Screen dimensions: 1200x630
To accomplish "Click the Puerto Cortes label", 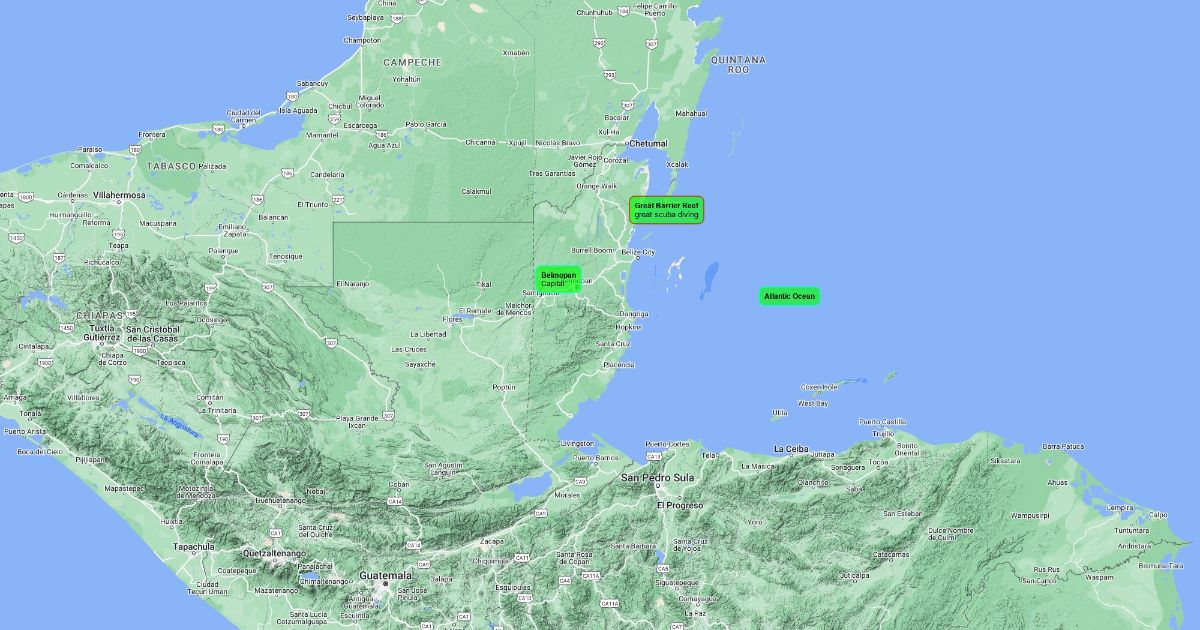I will click(668, 444).
